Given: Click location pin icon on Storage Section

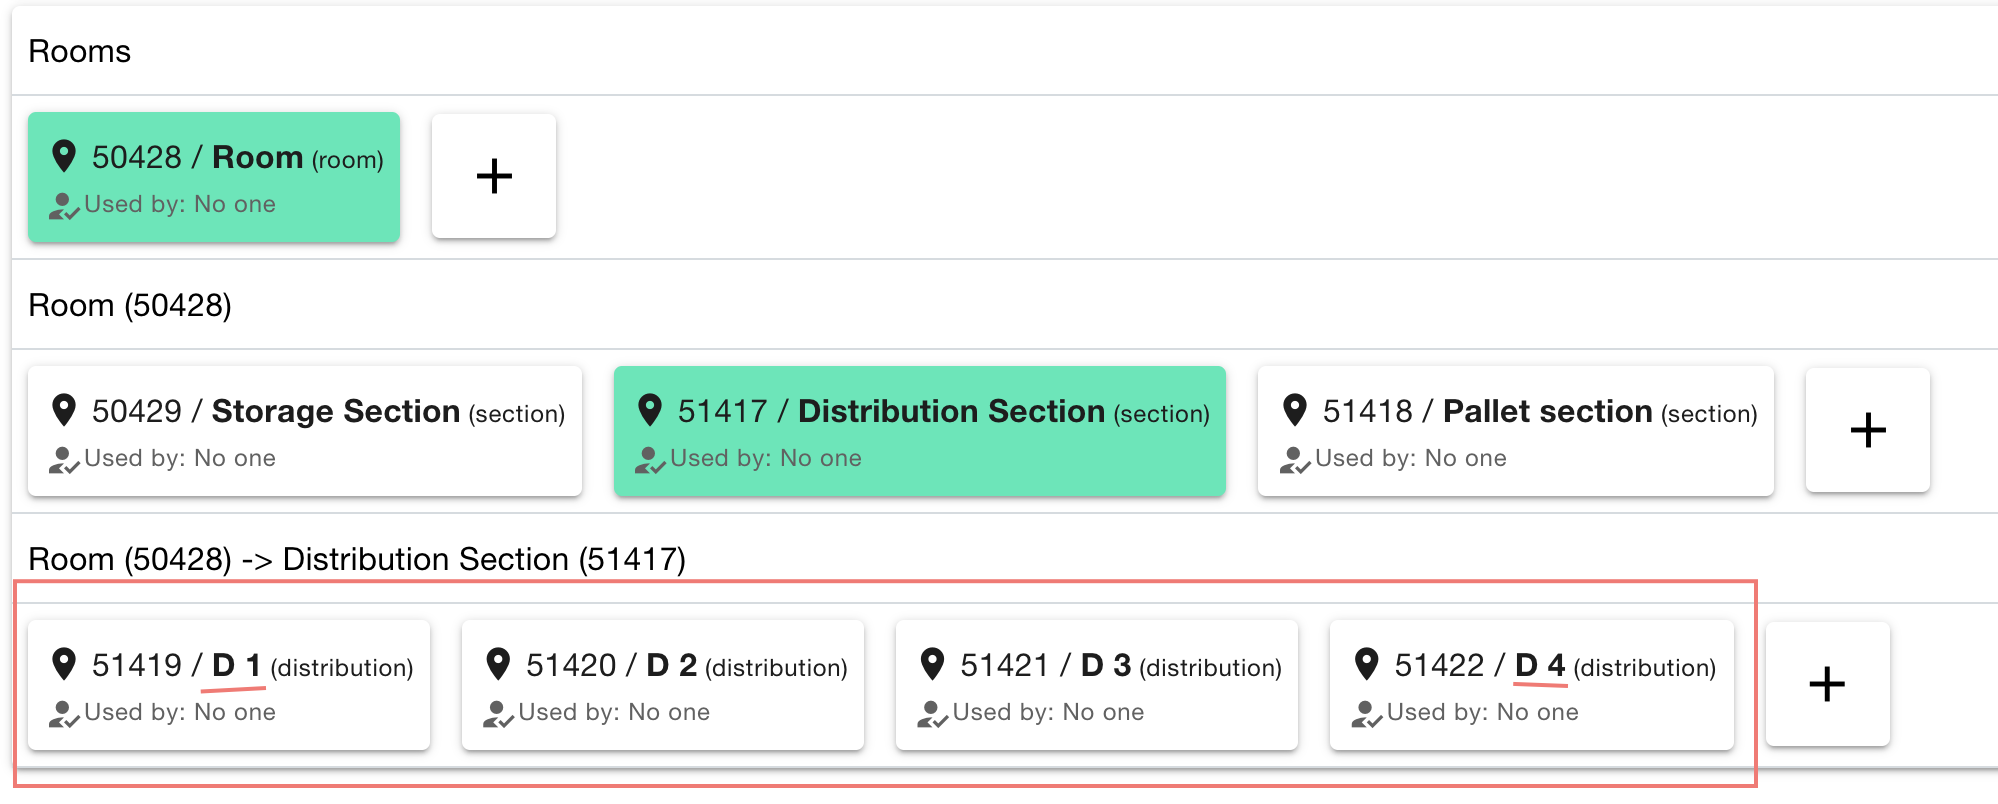Looking at the screenshot, I should [64, 410].
